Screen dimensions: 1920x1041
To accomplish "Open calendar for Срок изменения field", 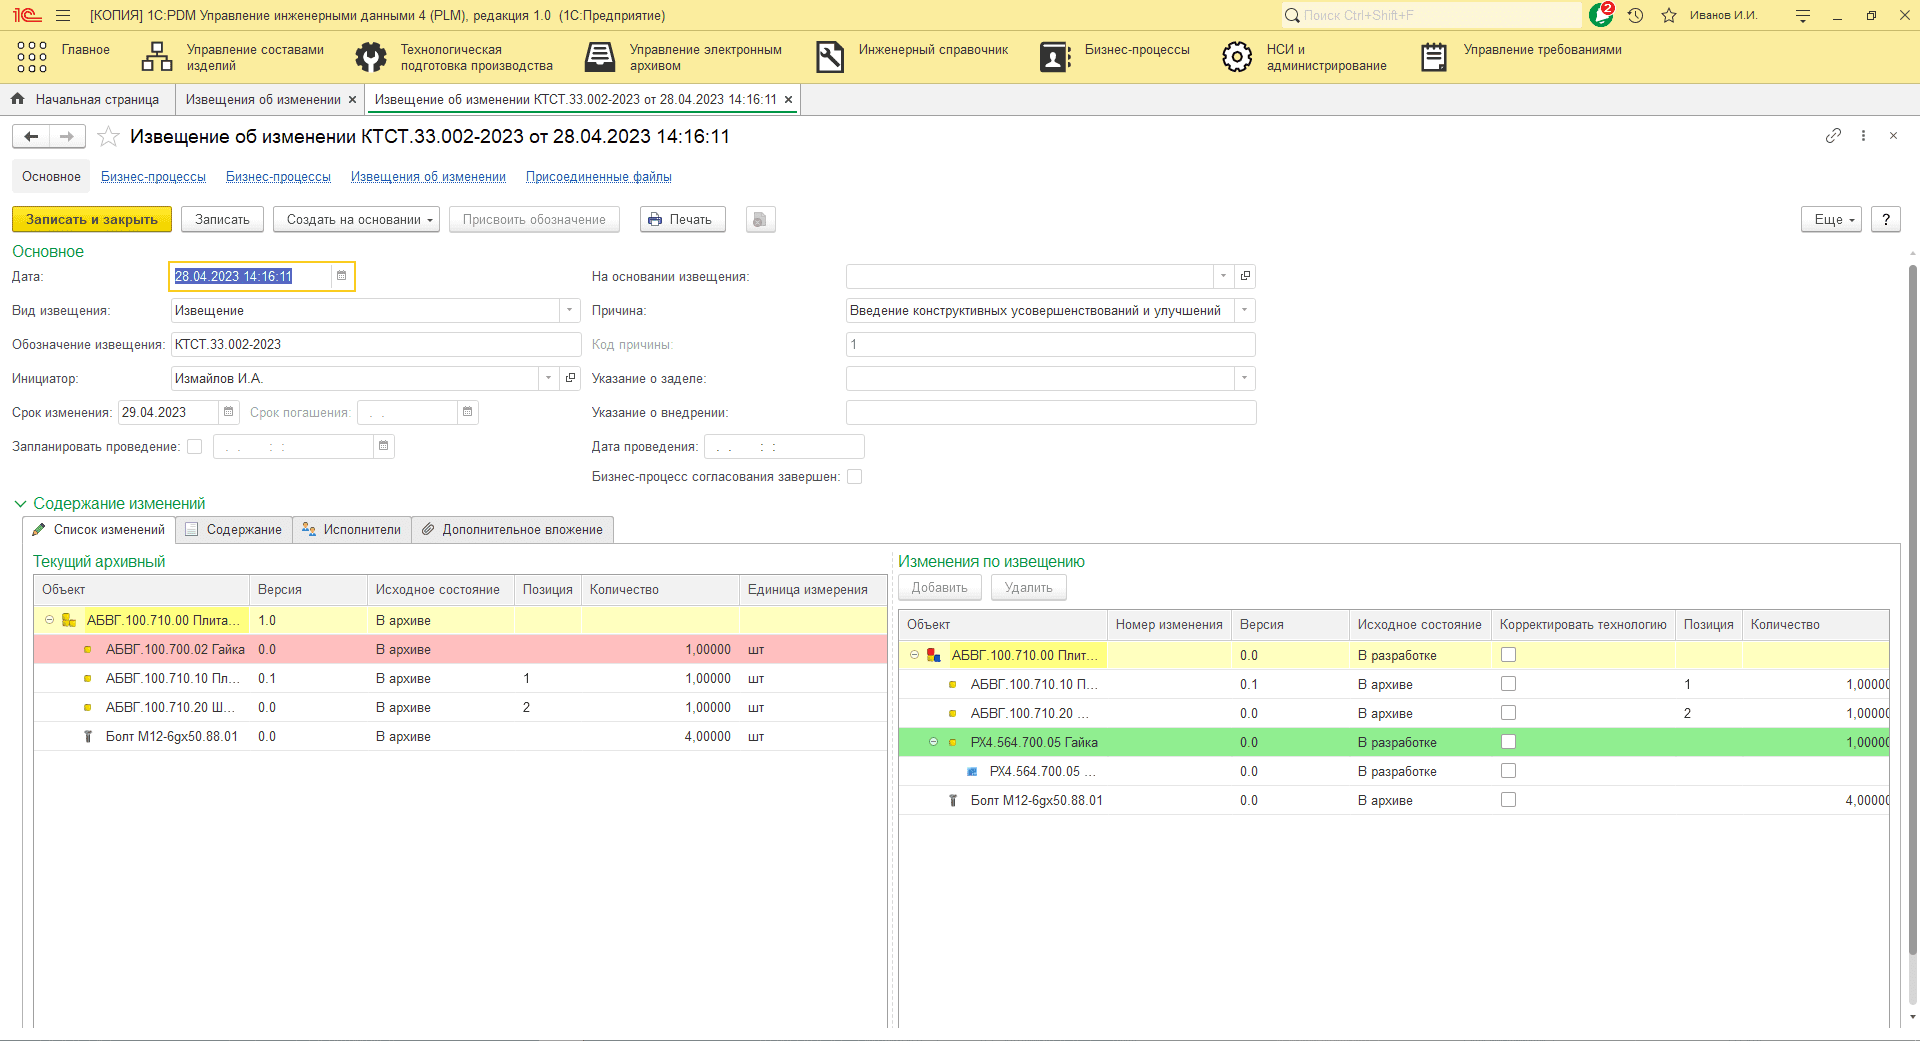I will (x=228, y=412).
